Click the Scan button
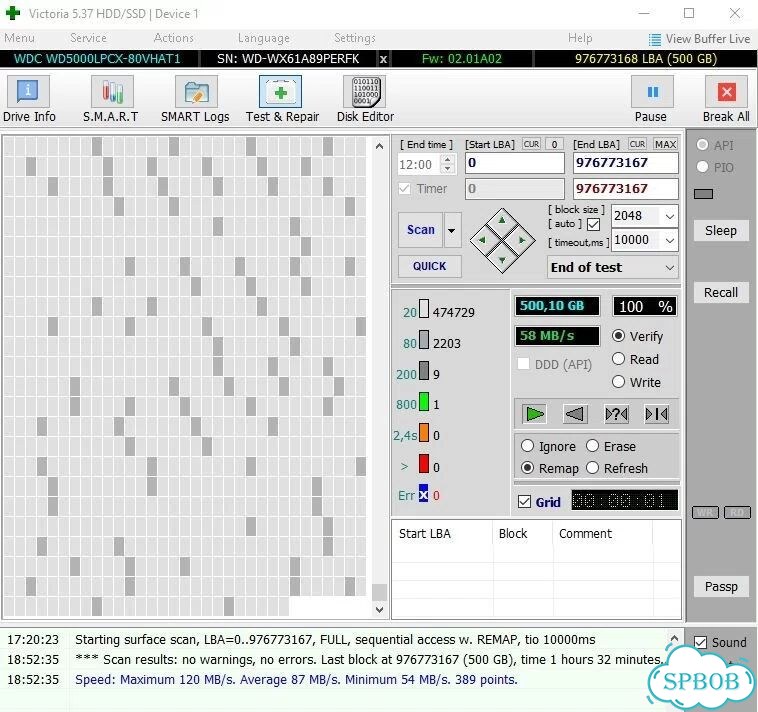The image size is (758, 712). [x=421, y=230]
